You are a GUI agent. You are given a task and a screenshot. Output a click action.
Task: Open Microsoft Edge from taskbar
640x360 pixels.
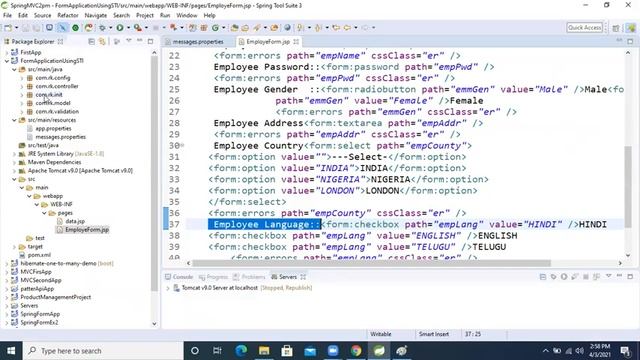point(241,351)
